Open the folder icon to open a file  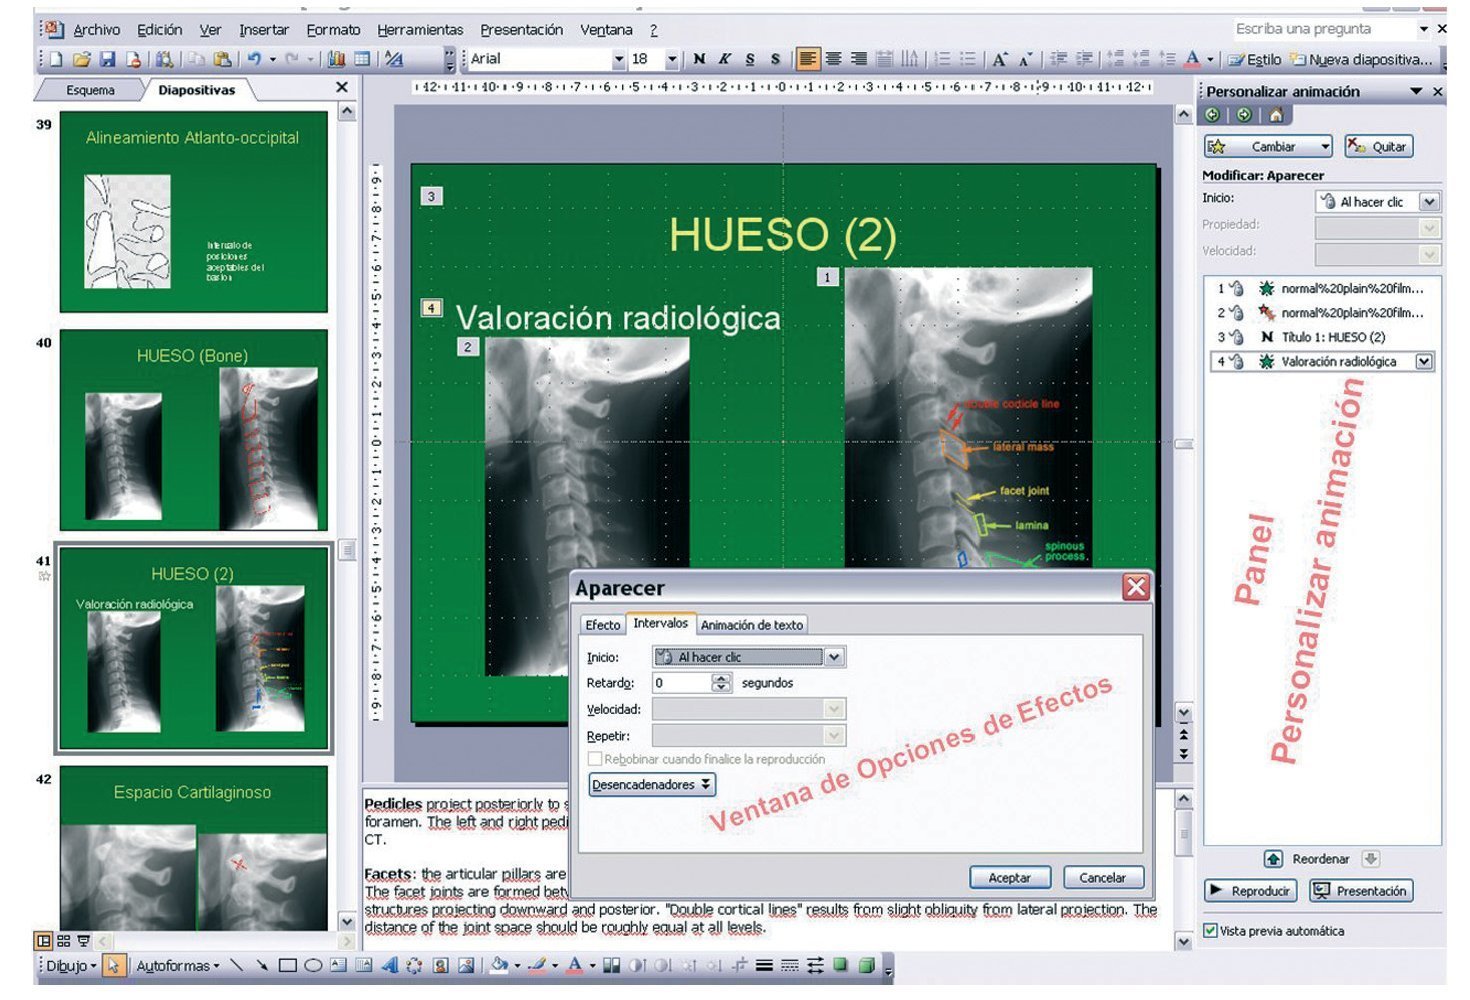82,60
